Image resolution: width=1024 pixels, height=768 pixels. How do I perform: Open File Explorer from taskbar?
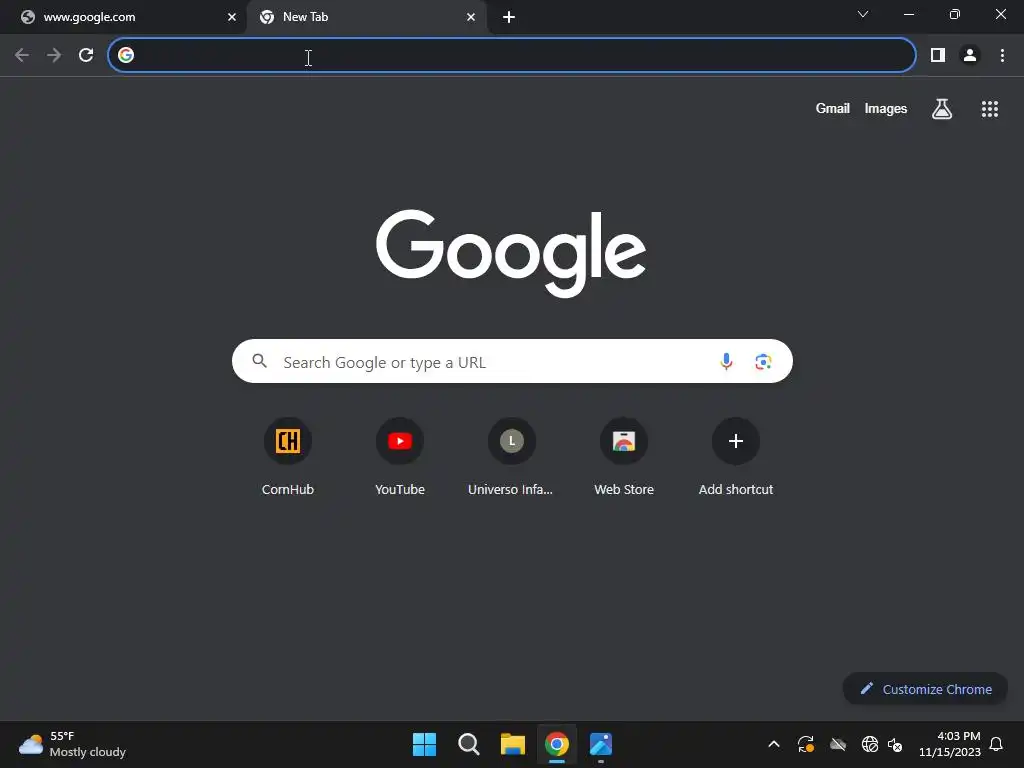coord(513,744)
